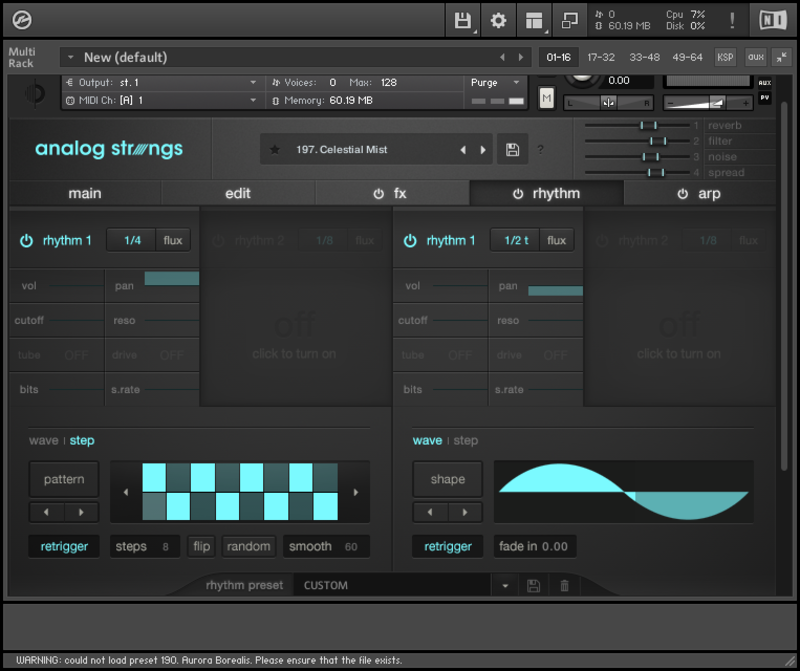This screenshot has width=800, height=671.
Task: Open the arp tab
Action: click(x=709, y=194)
